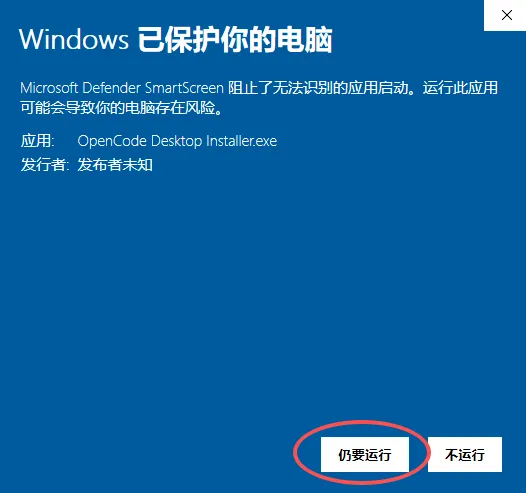526x493 pixels.
Task: Click the OpenCode word in the app name
Action: click(x=112, y=141)
